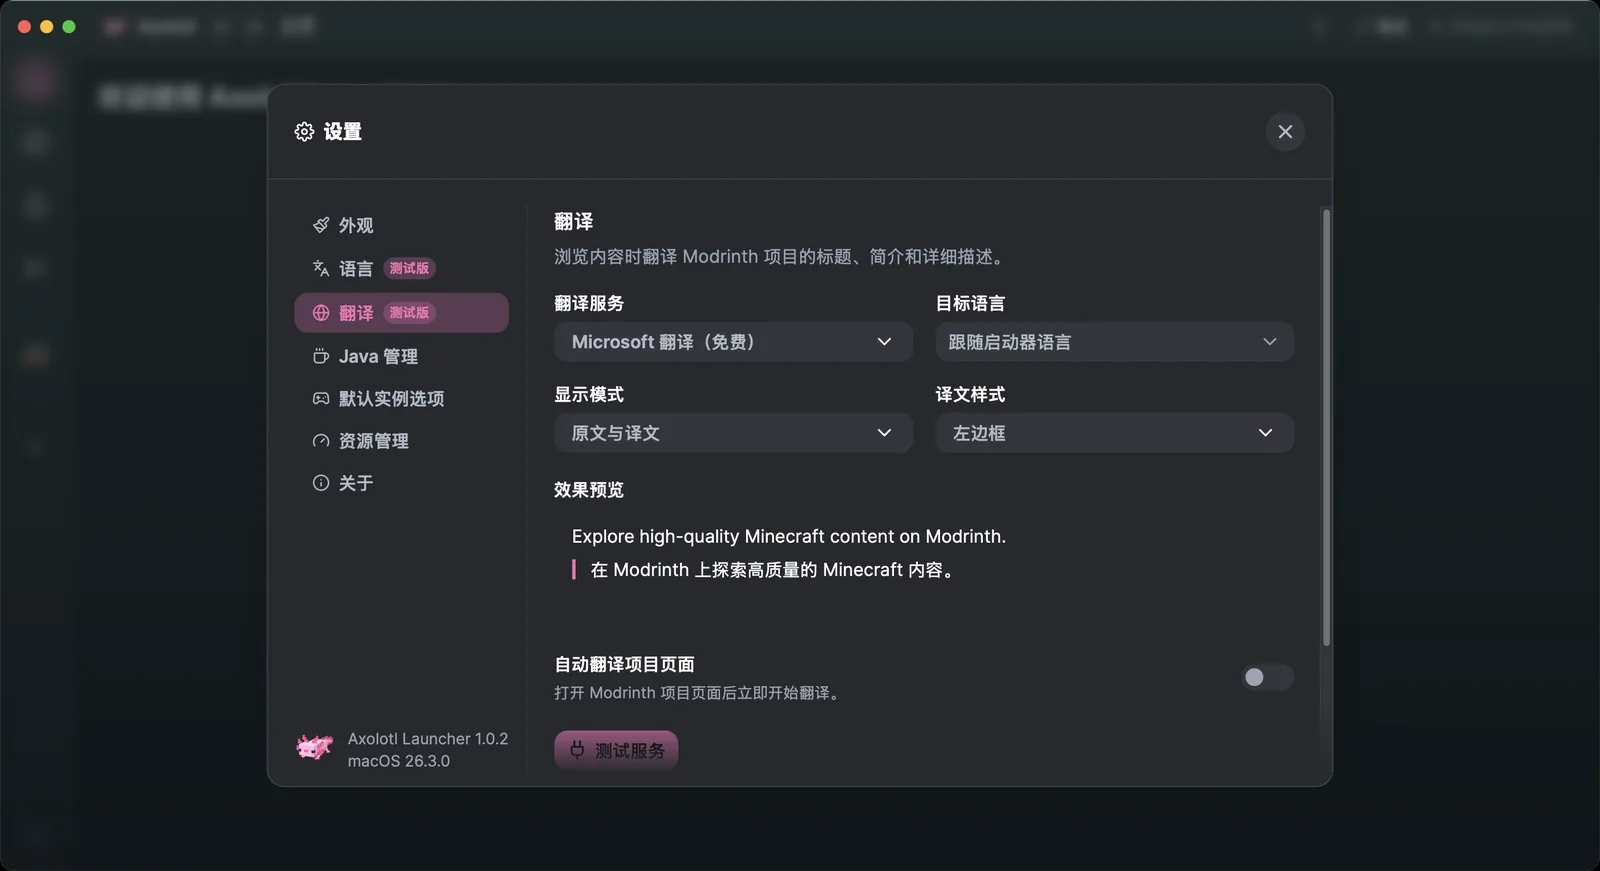The image size is (1600, 871).
Task: Open the 目标语言 dropdown
Action: pos(1114,342)
